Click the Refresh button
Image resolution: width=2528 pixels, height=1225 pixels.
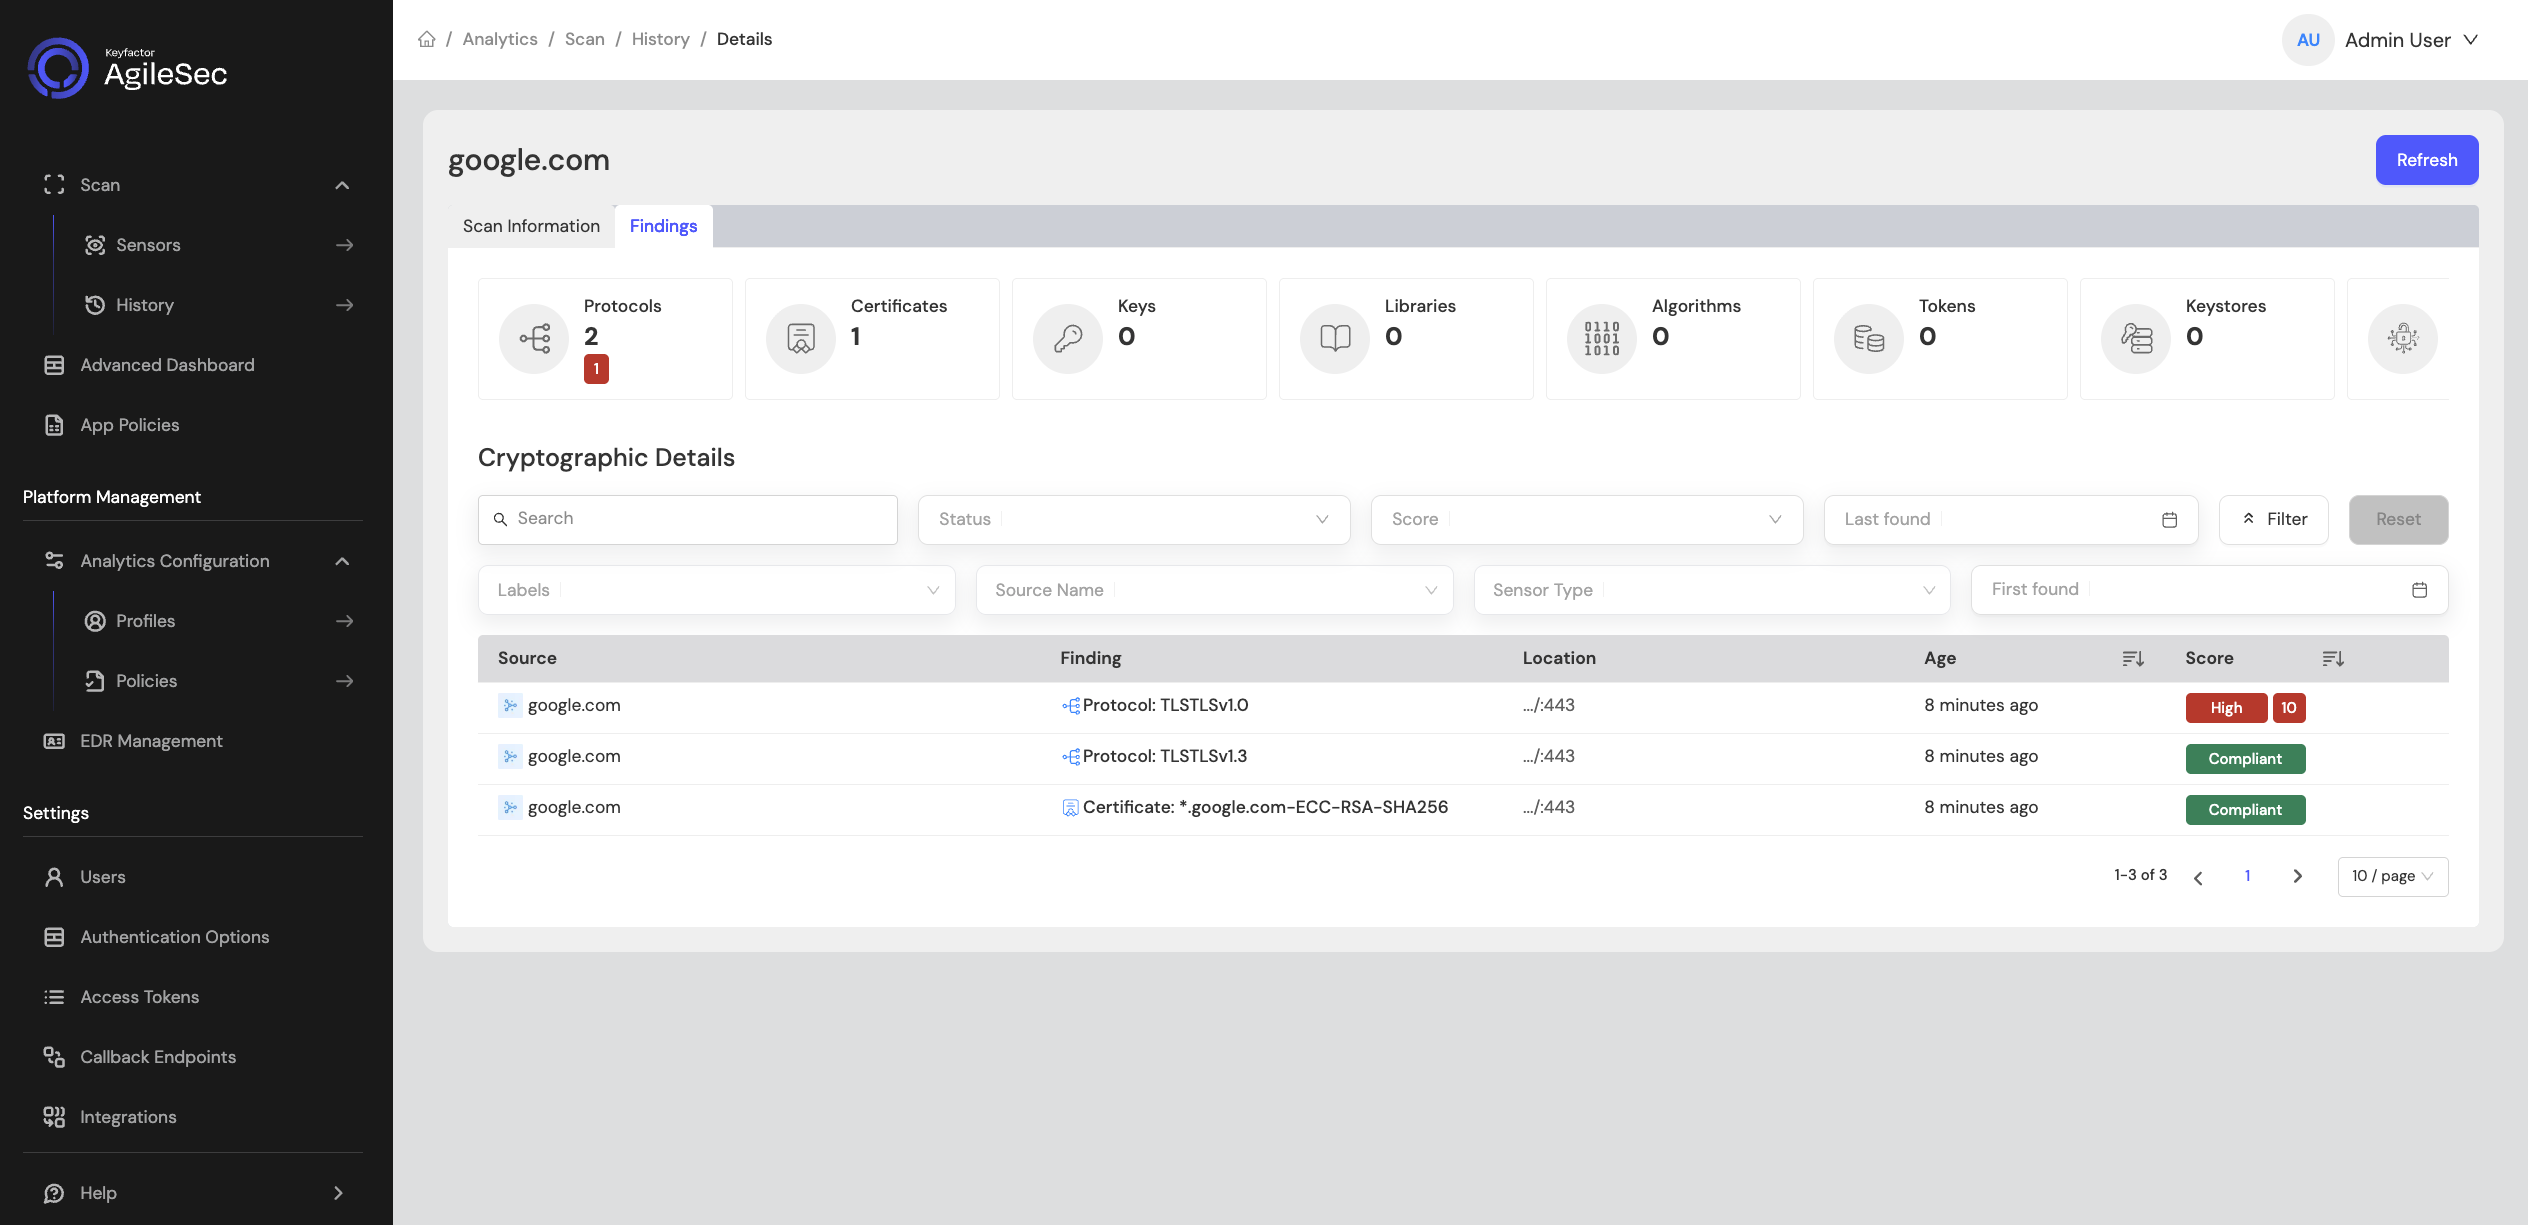[x=2426, y=160]
